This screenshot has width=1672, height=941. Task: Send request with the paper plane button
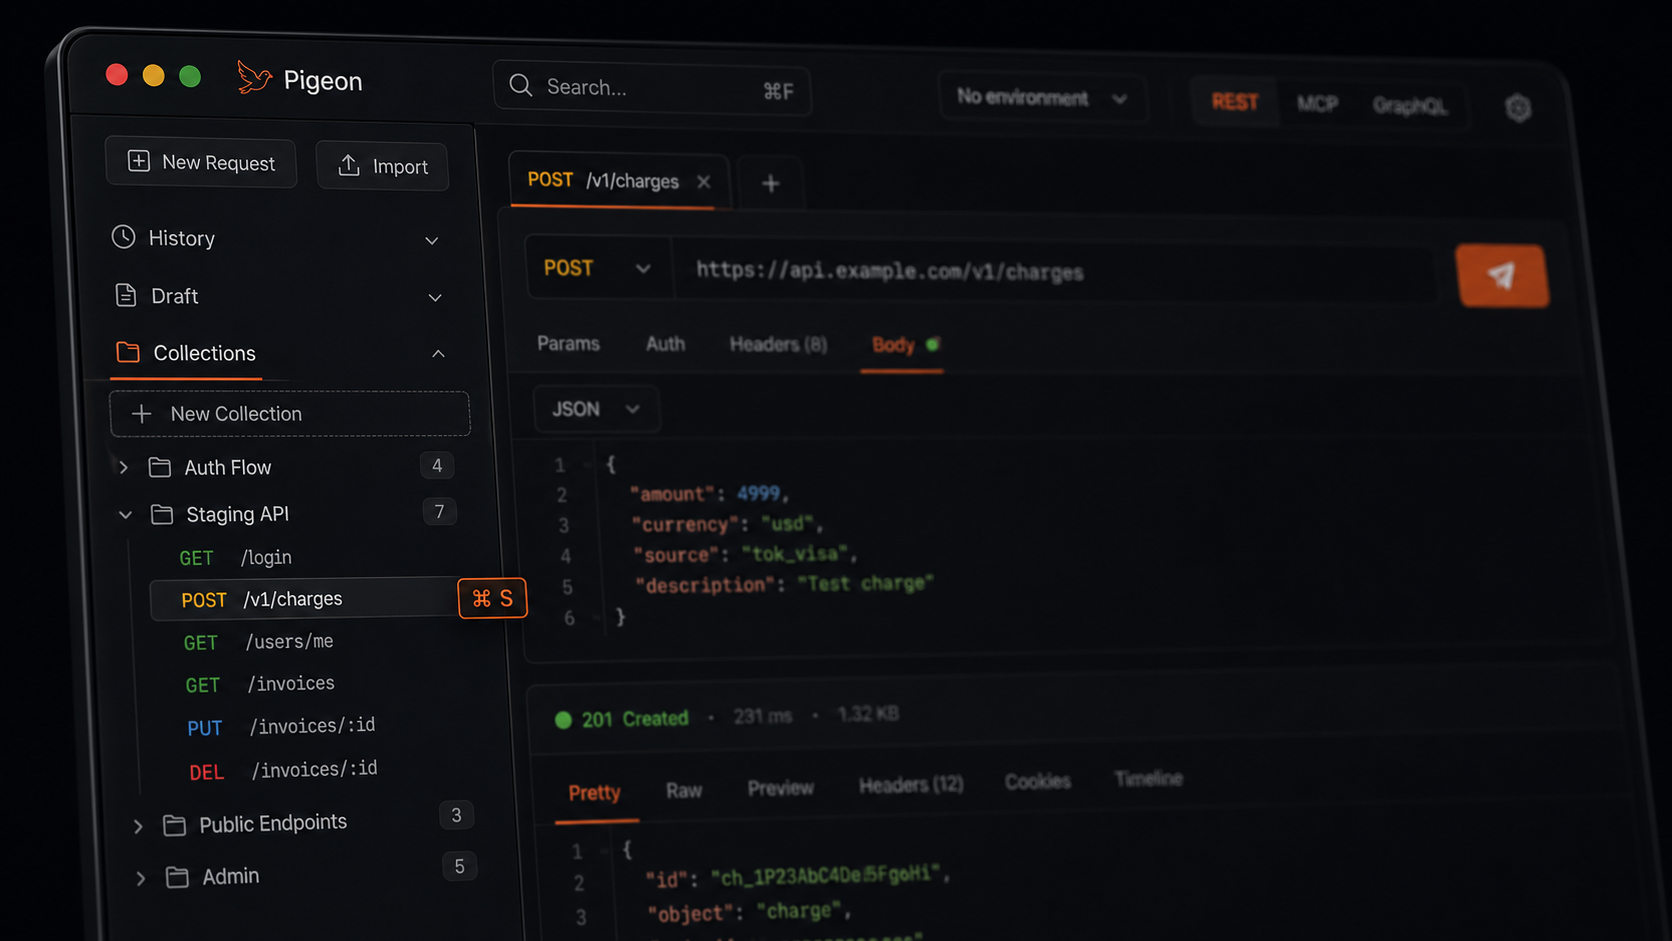1502,275
